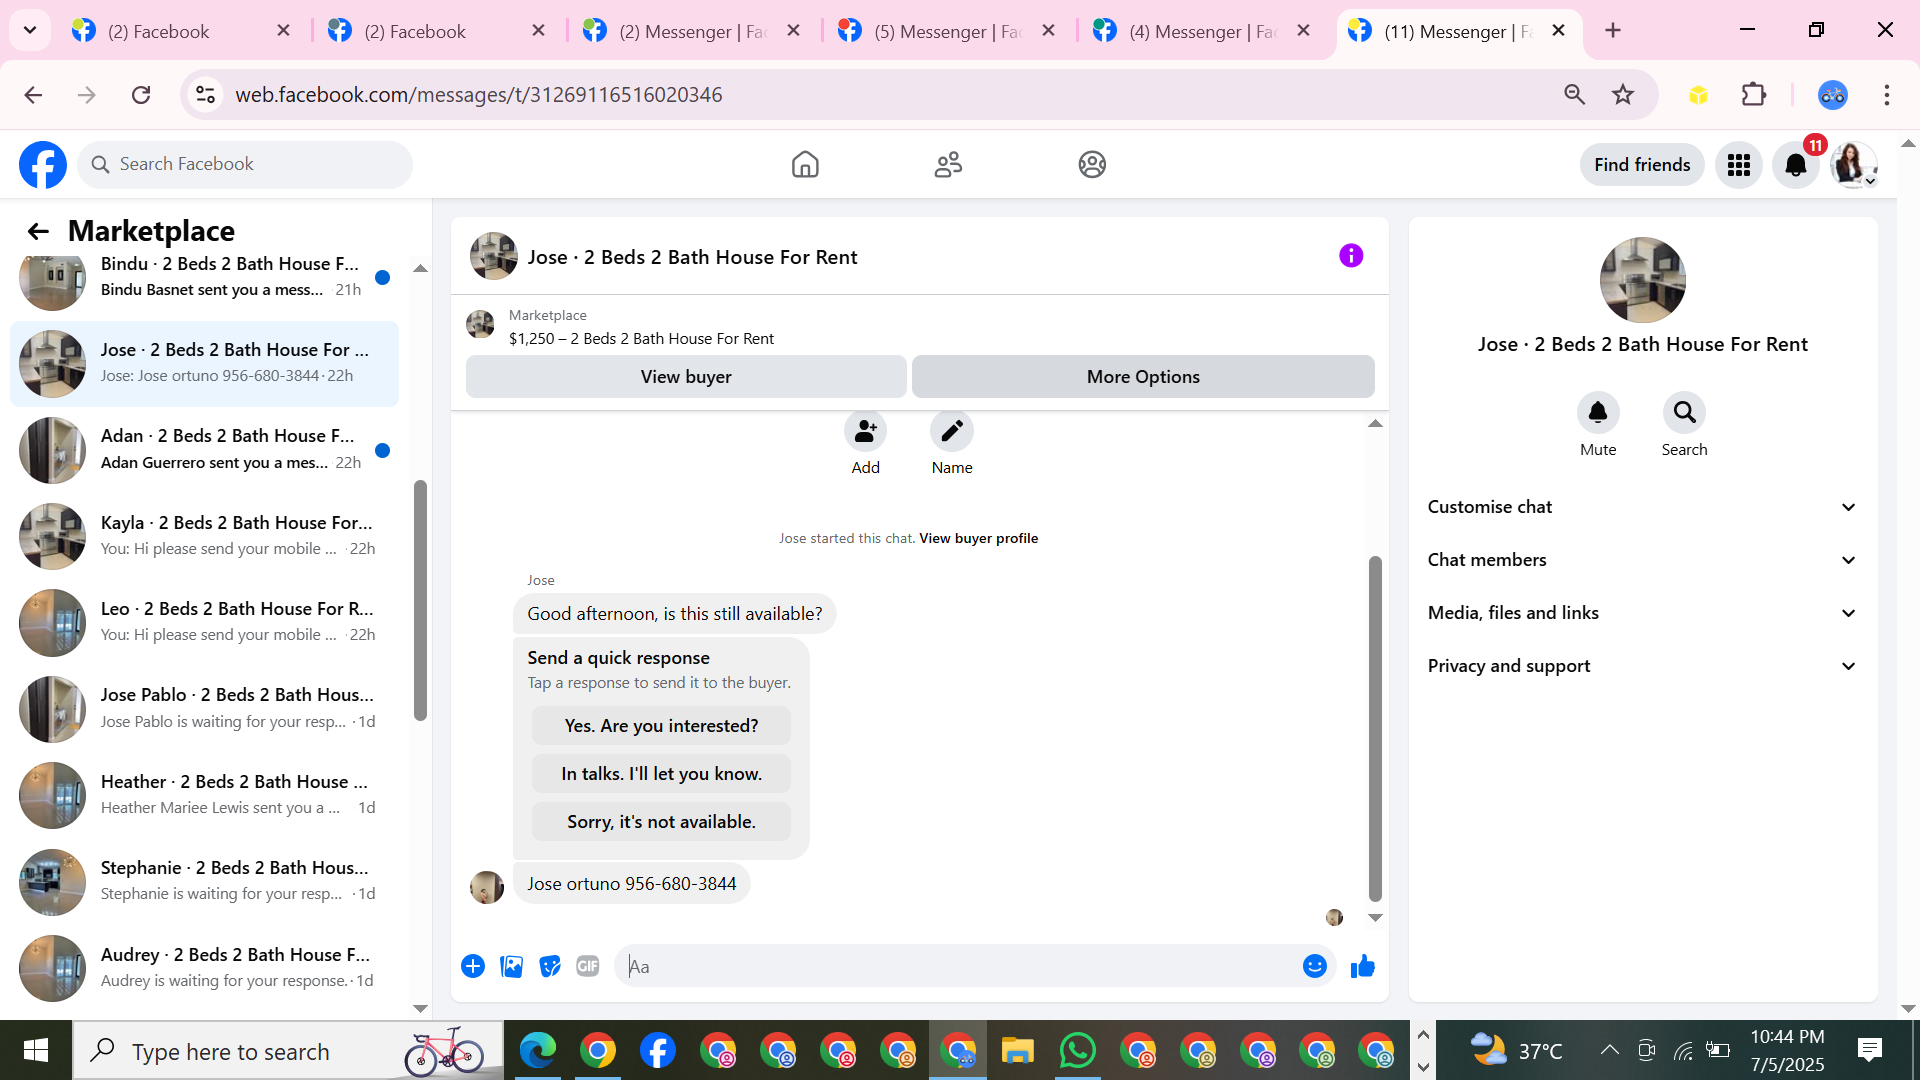Click the GIF icon in composer
This screenshot has height=1080, width=1920.
coord(588,966)
